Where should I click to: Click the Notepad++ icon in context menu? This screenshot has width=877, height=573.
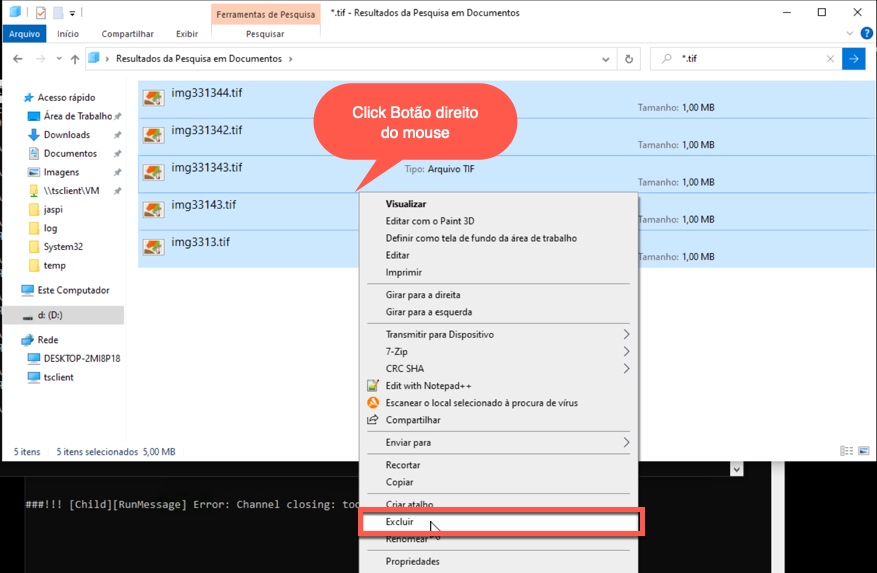[x=373, y=386]
